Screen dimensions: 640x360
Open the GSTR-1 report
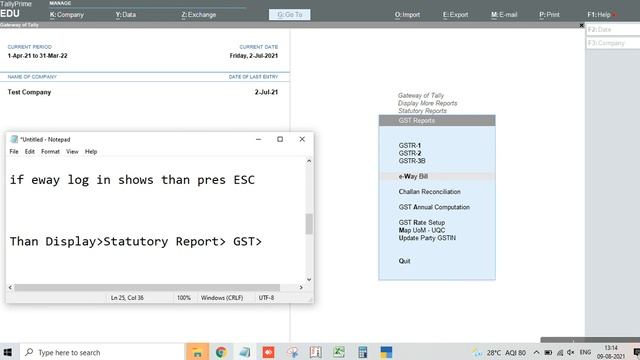pyautogui.click(x=409, y=145)
